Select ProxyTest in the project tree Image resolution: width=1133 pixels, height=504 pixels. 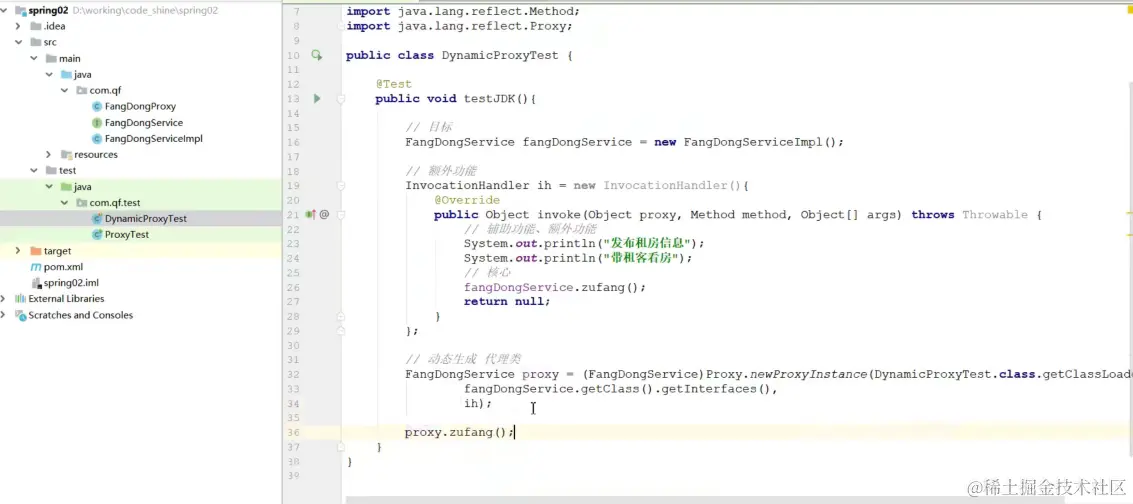[140, 235]
